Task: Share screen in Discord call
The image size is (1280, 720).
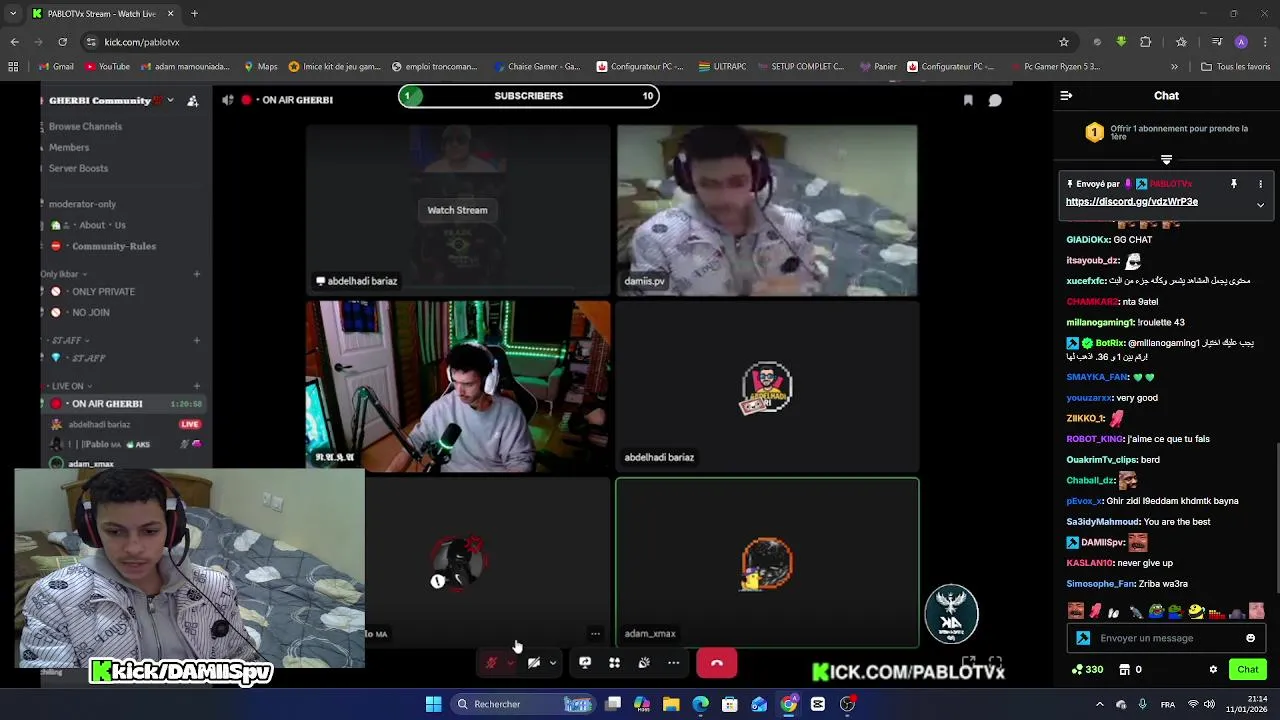Action: tap(585, 663)
